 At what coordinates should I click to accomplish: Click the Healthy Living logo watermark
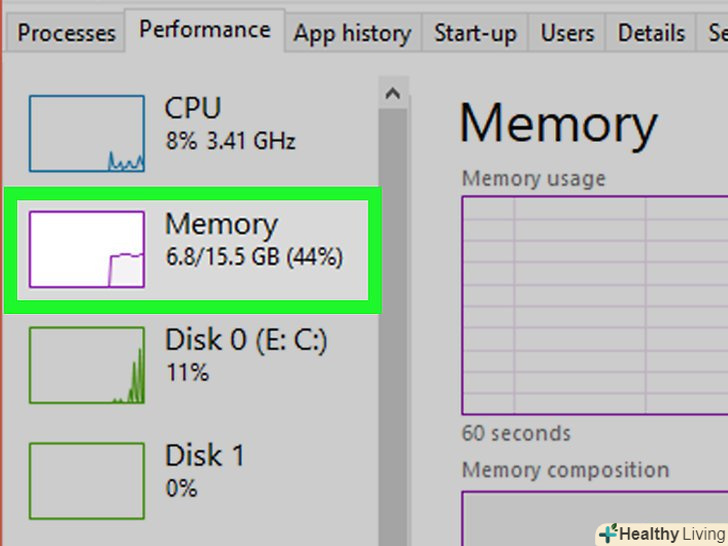pyautogui.click(x=661, y=533)
